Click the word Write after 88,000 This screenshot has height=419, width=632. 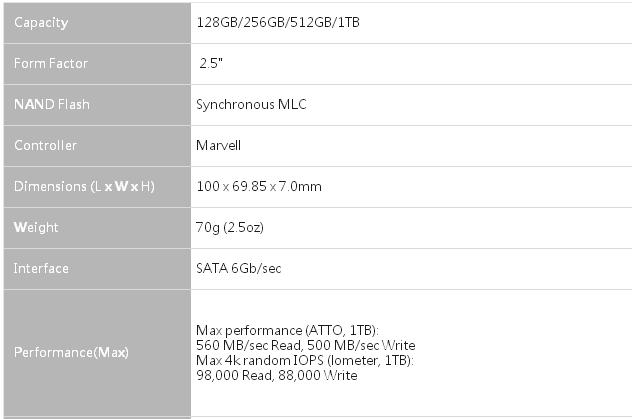341,375
